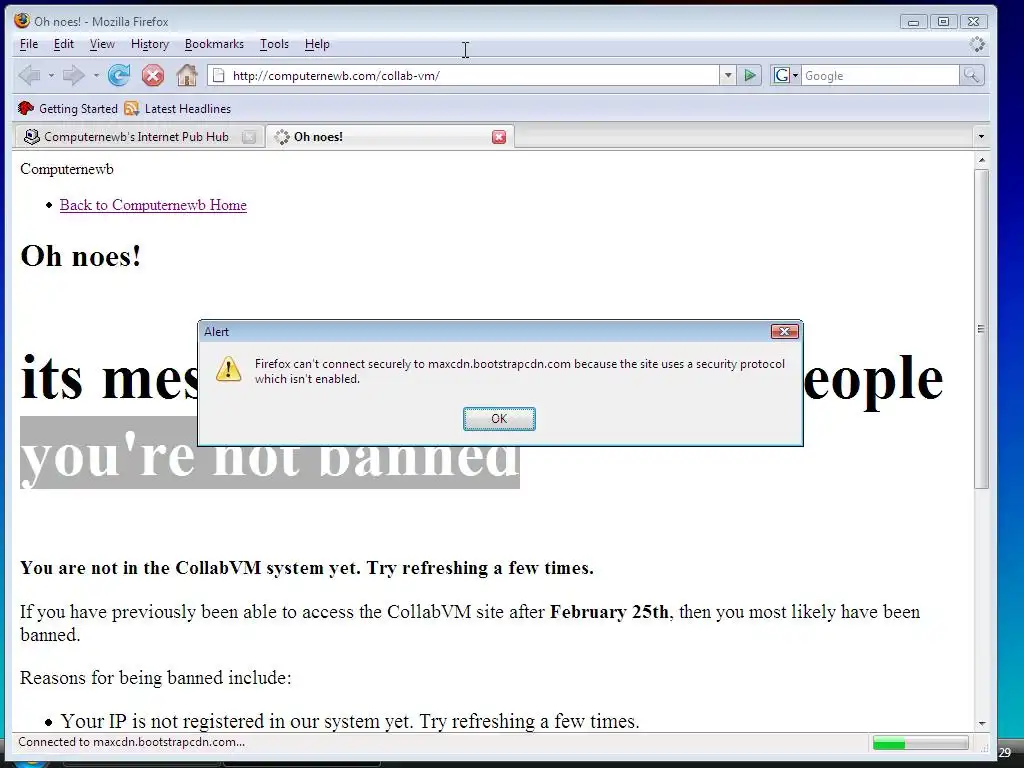
Task: Expand the address bar URL history dropdown
Action: (x=728, y=76)
